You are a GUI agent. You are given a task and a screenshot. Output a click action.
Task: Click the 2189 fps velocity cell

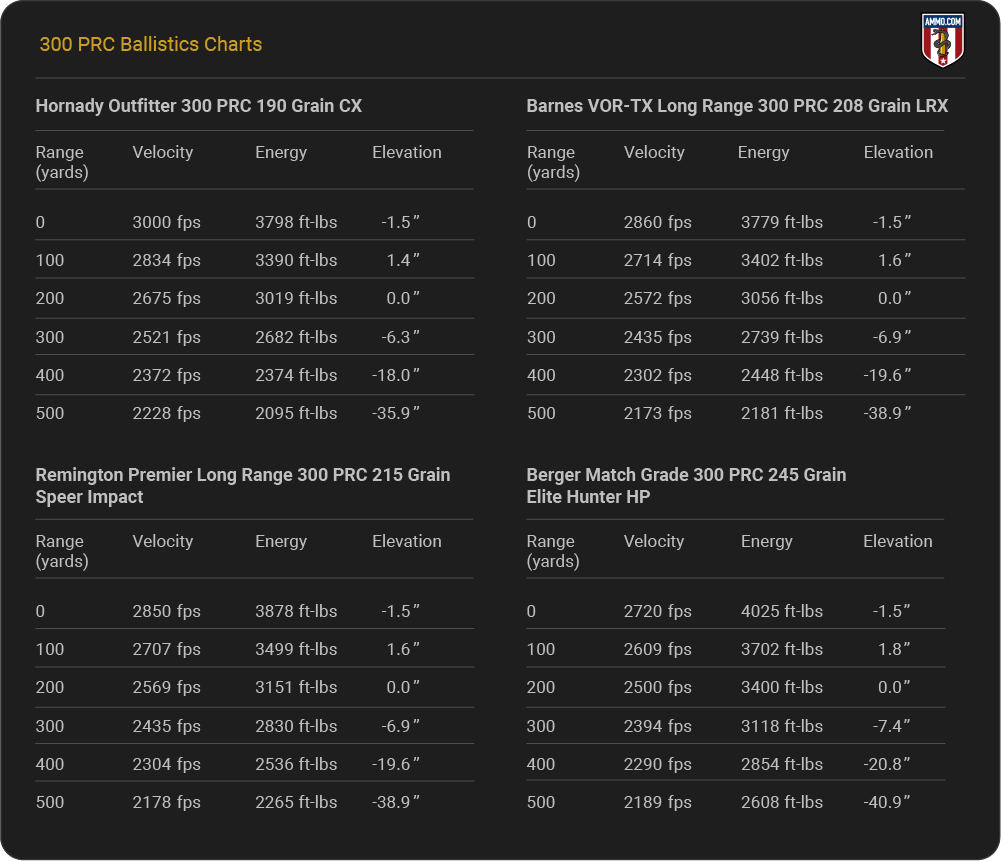tap(658, 802)
